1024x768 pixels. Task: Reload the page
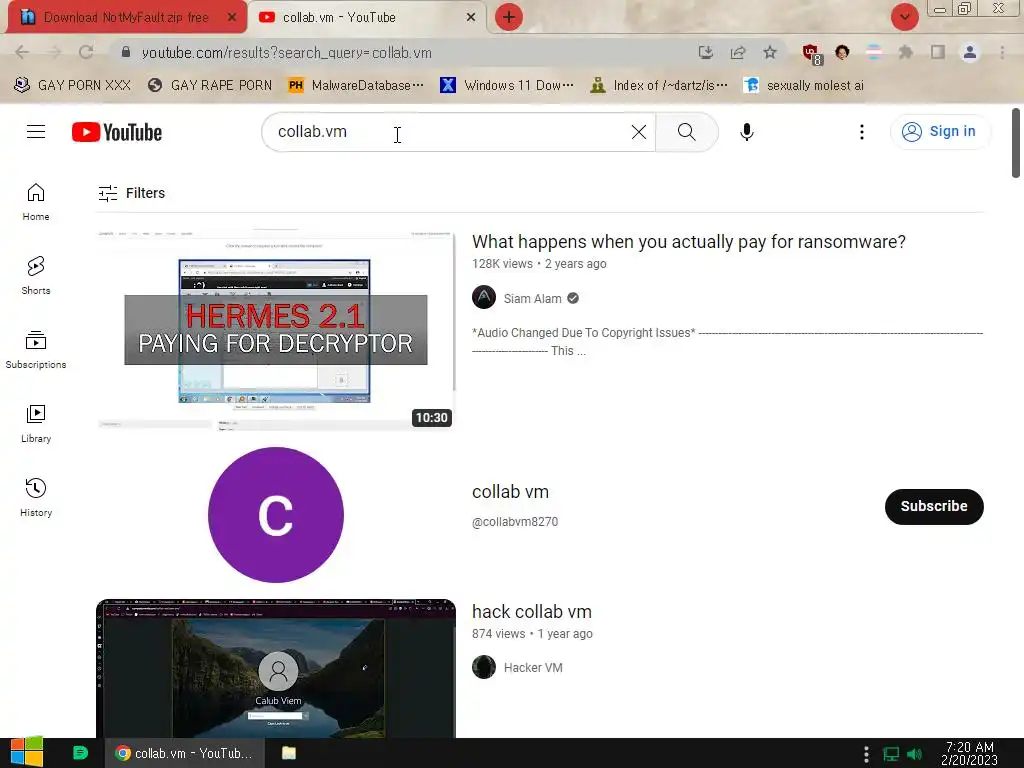(86, 52)
